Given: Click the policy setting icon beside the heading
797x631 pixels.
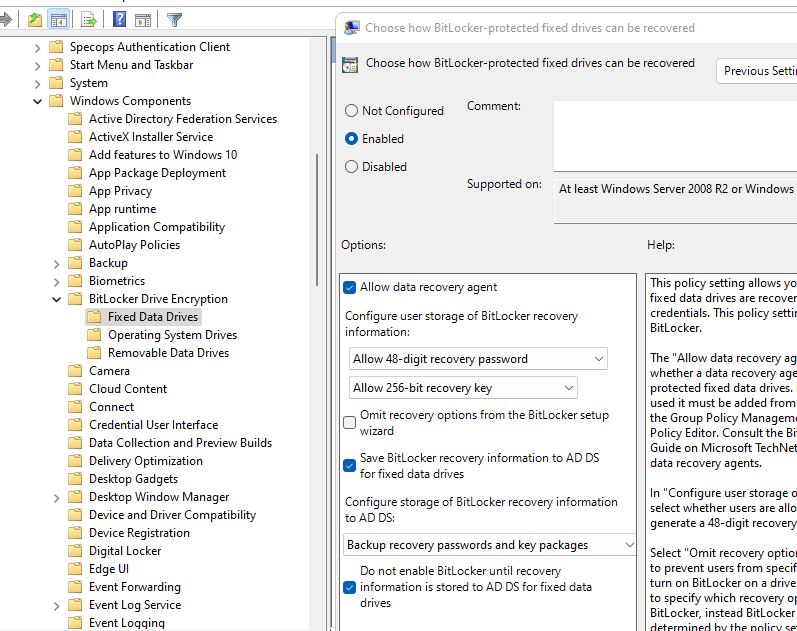Looking at the screenshot, I should 350,65.
